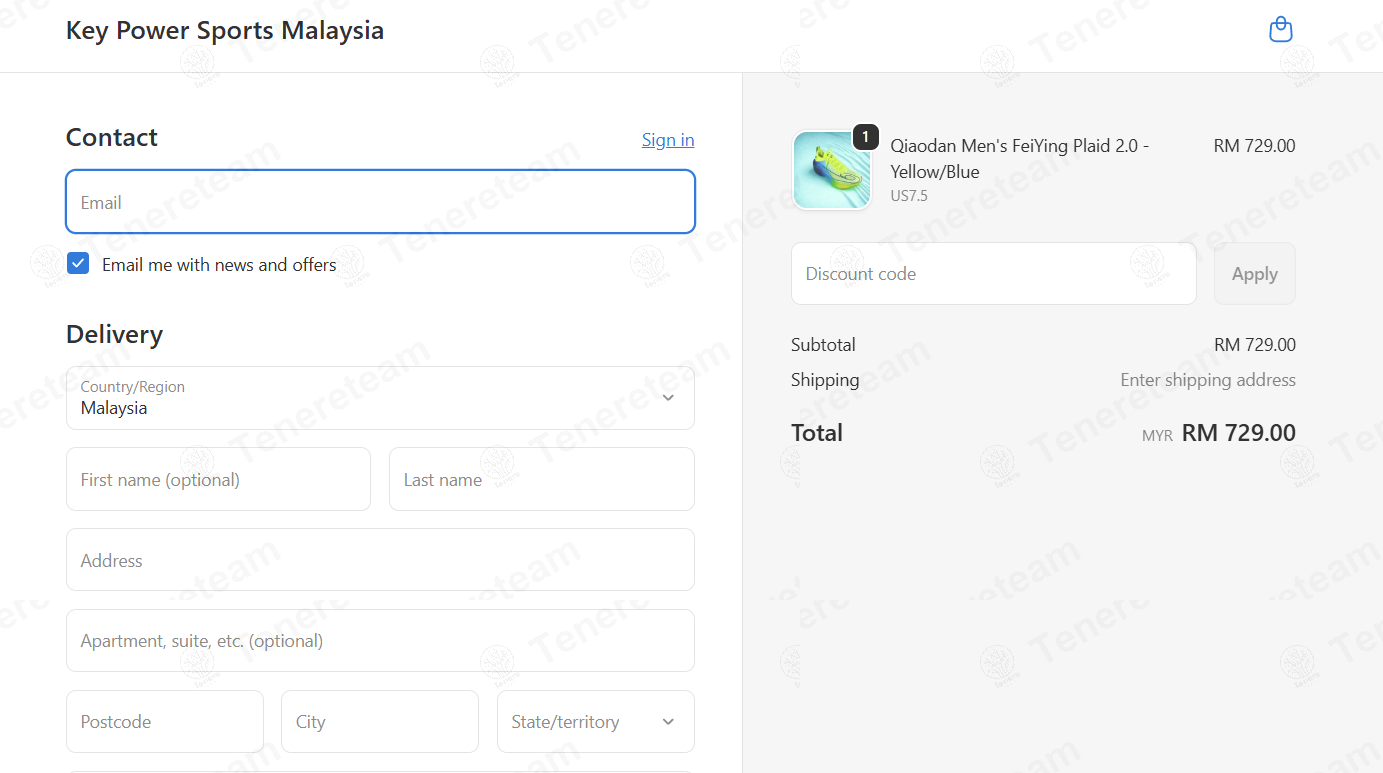
Task: Open the shopping bag cart icon
Action: [1280, 30]
